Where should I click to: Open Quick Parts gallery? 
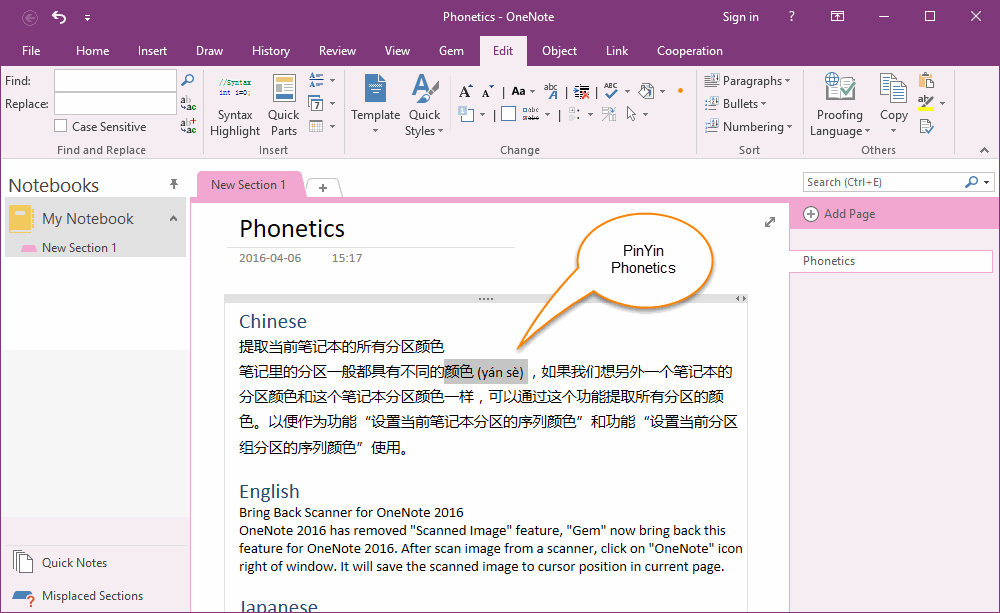pos(284,106)
